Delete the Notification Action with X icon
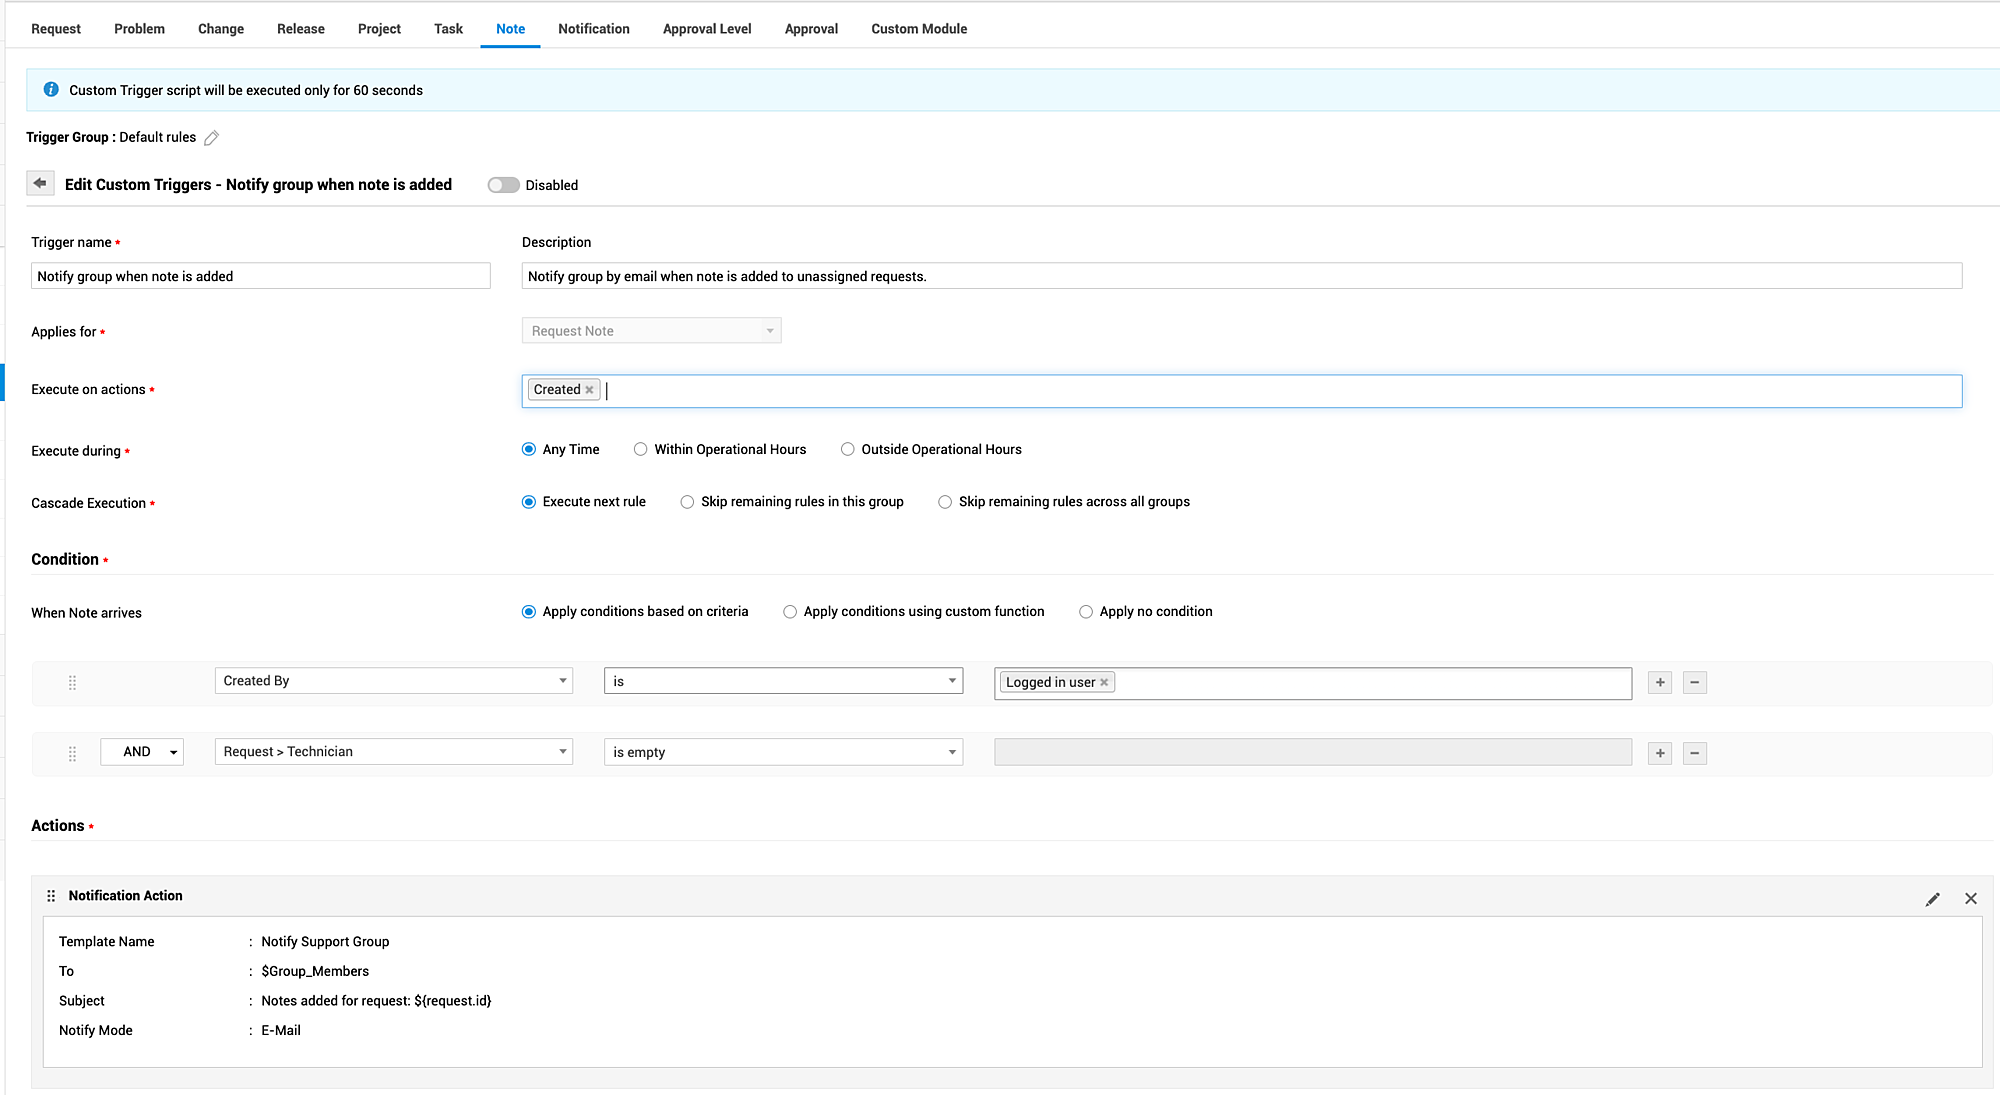This screenshot has width=2000, height=1095. [1970, 899]
